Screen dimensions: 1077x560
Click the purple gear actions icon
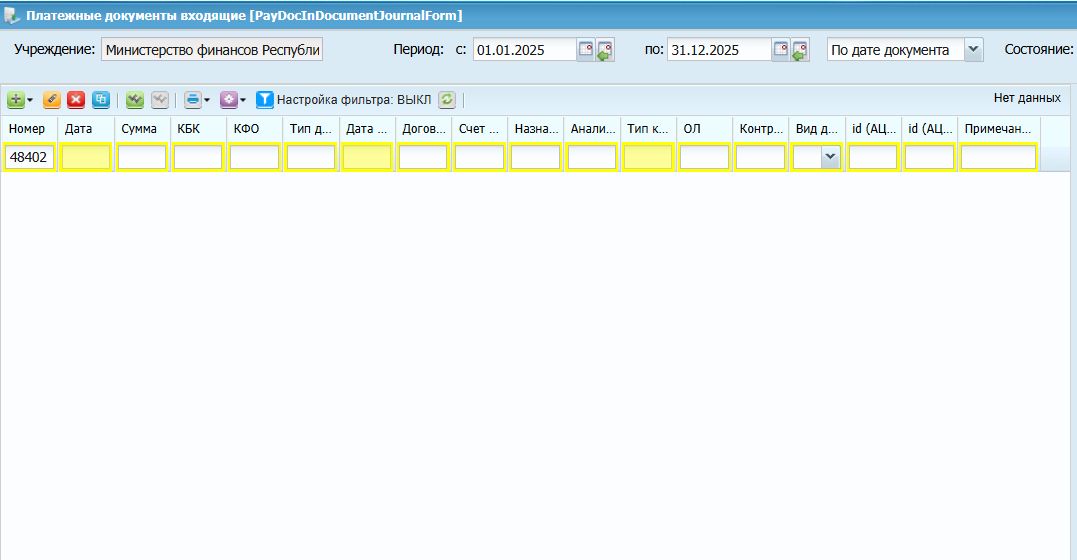click(x=229, y=100)
